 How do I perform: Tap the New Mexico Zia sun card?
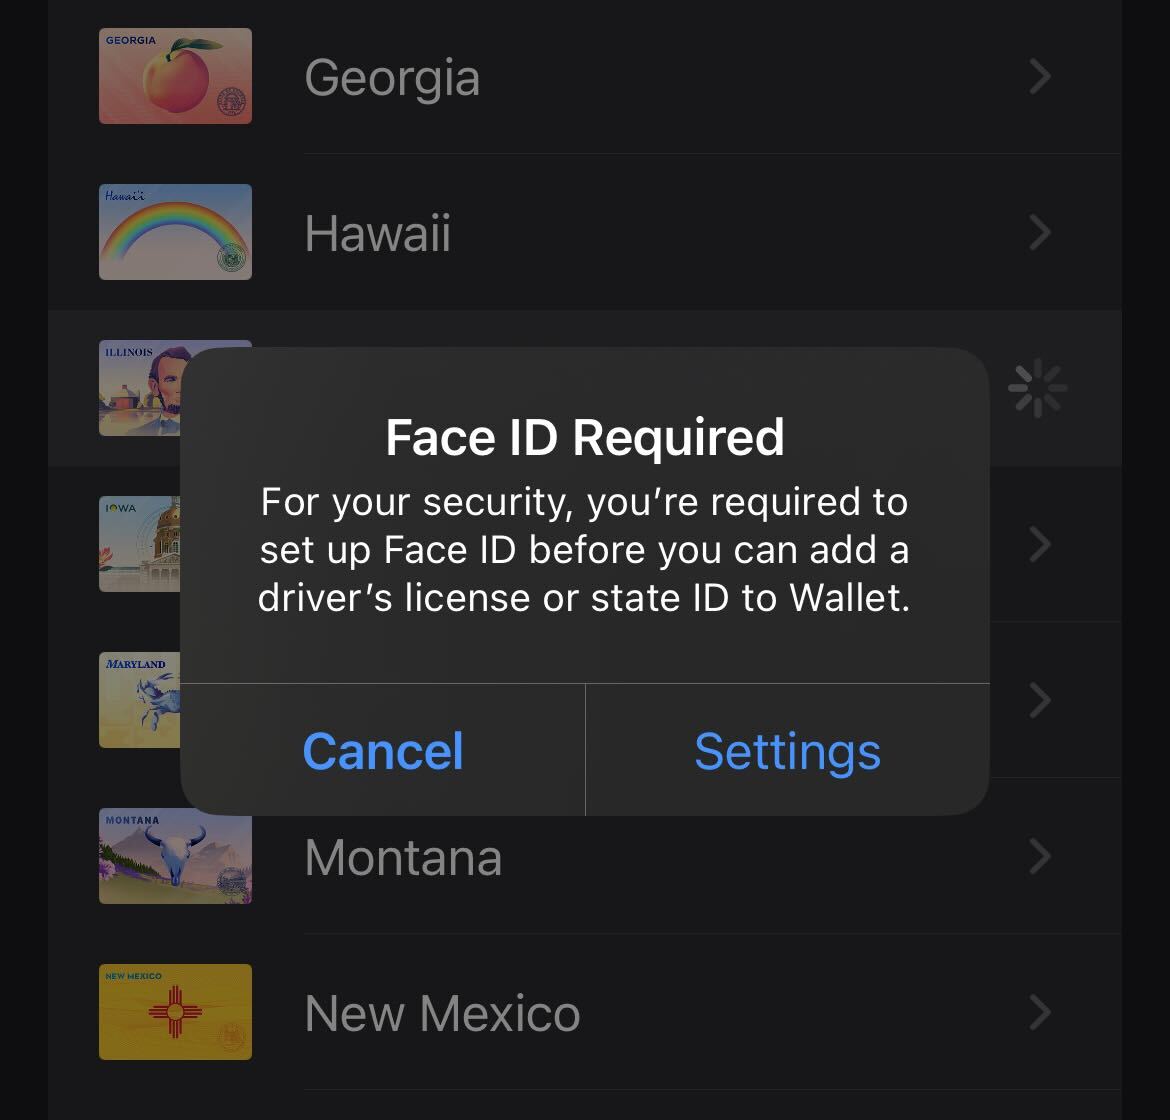click(175, 1012)
